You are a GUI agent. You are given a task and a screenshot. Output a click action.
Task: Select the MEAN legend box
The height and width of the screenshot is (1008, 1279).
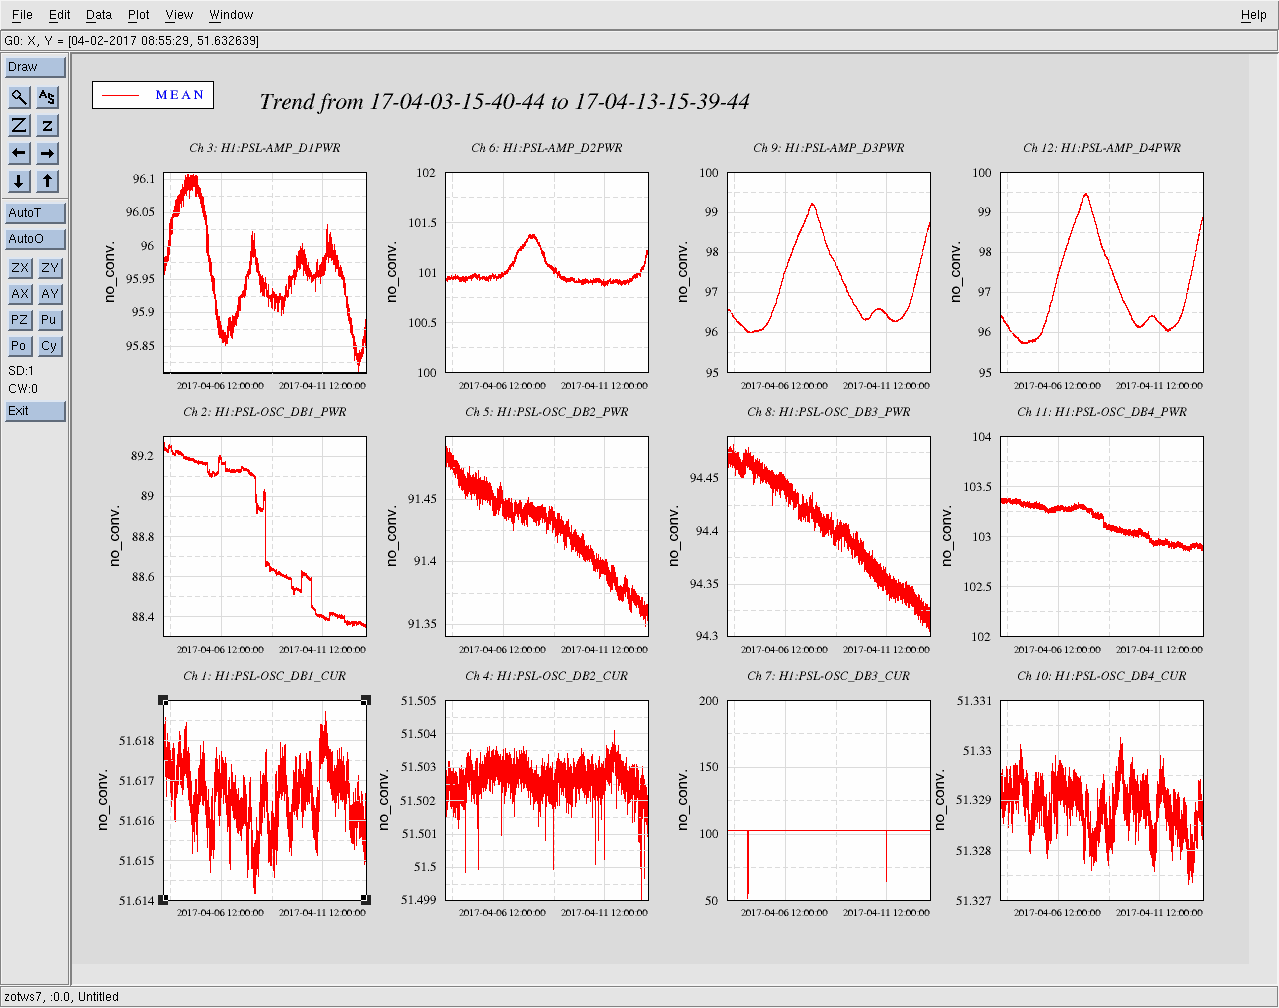[x=153, y=95]
